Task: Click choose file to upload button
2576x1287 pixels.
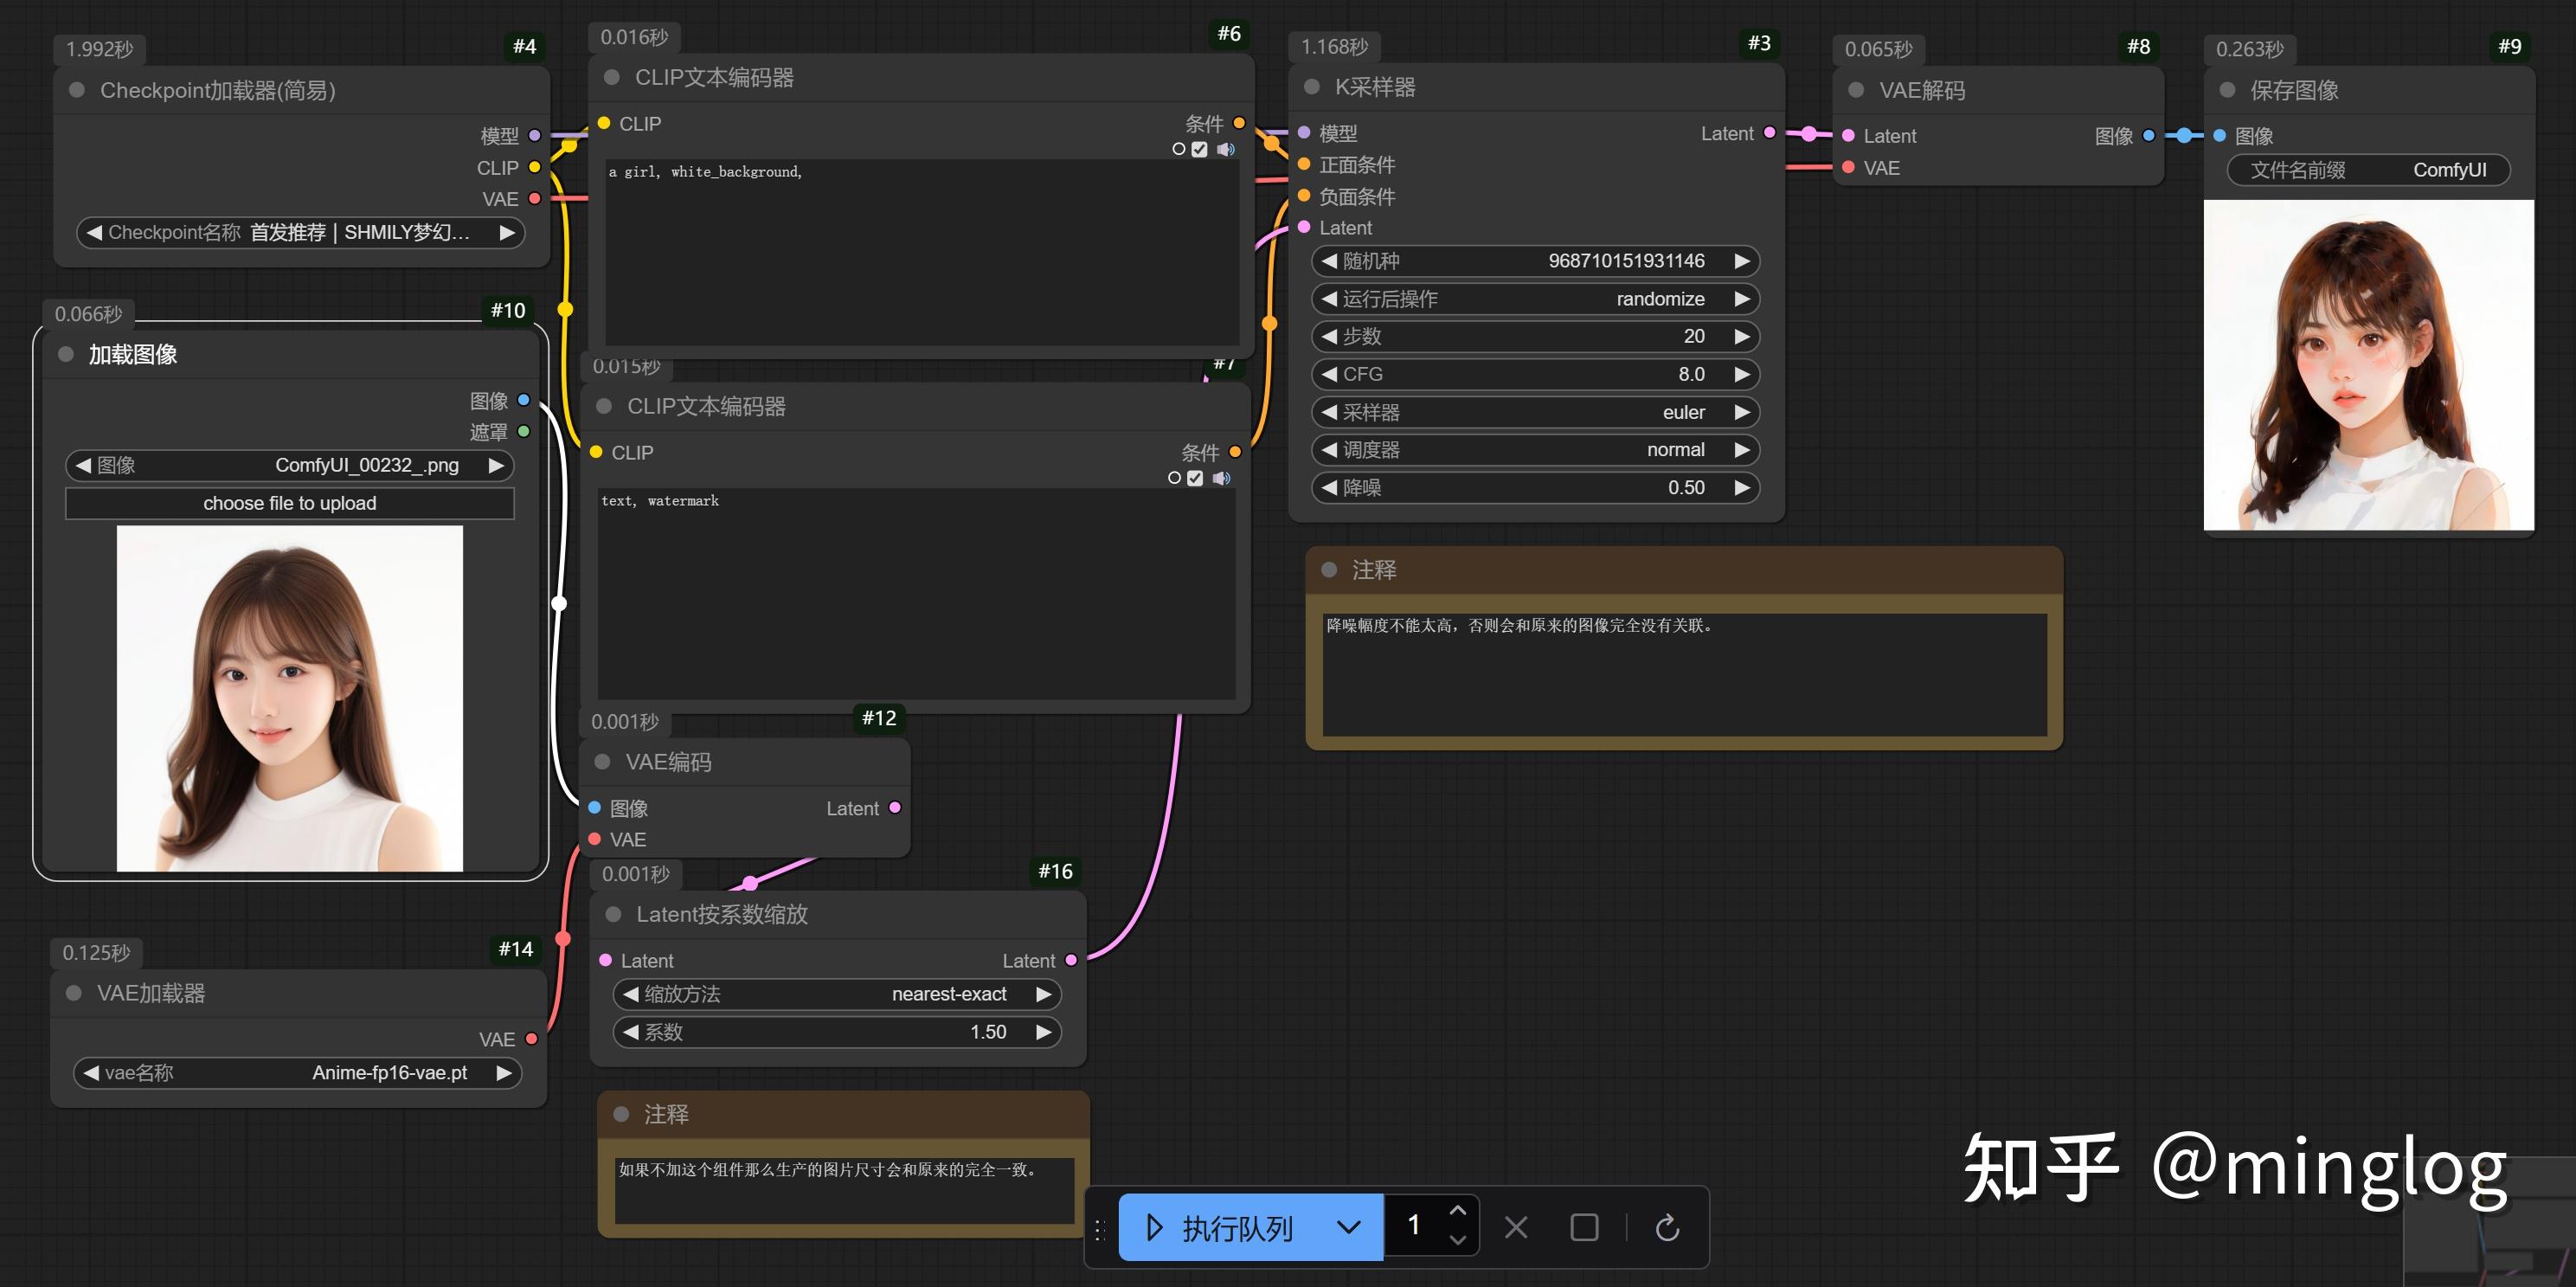Action: click(290, 503)
